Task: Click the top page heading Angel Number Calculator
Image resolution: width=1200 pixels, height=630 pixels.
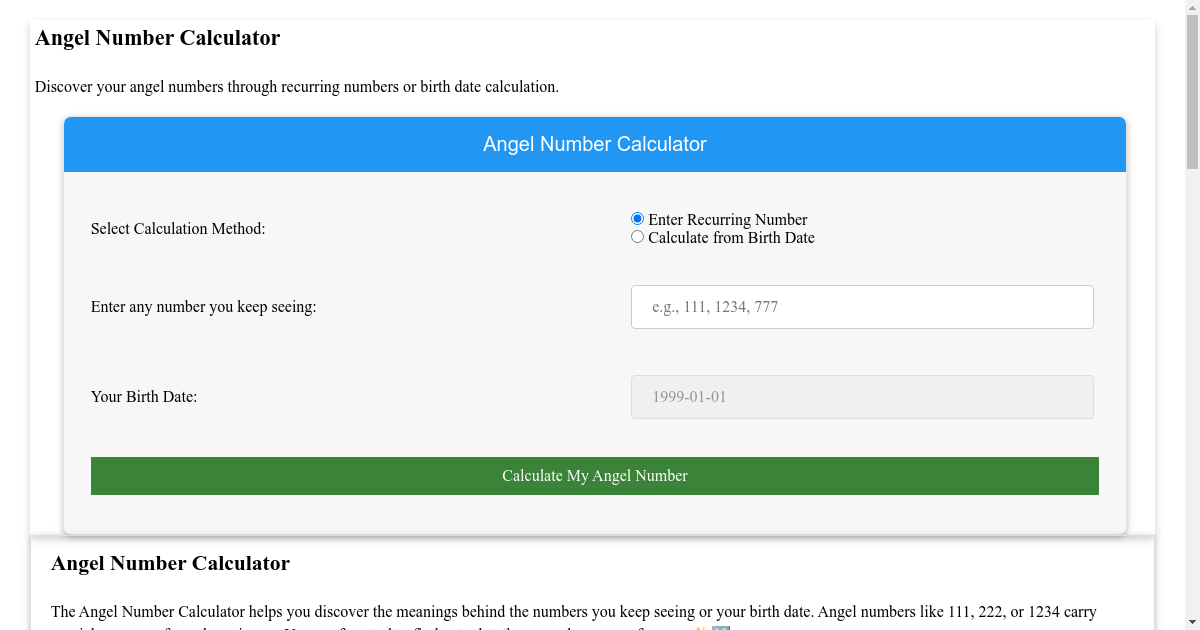Action: point(157,38)
